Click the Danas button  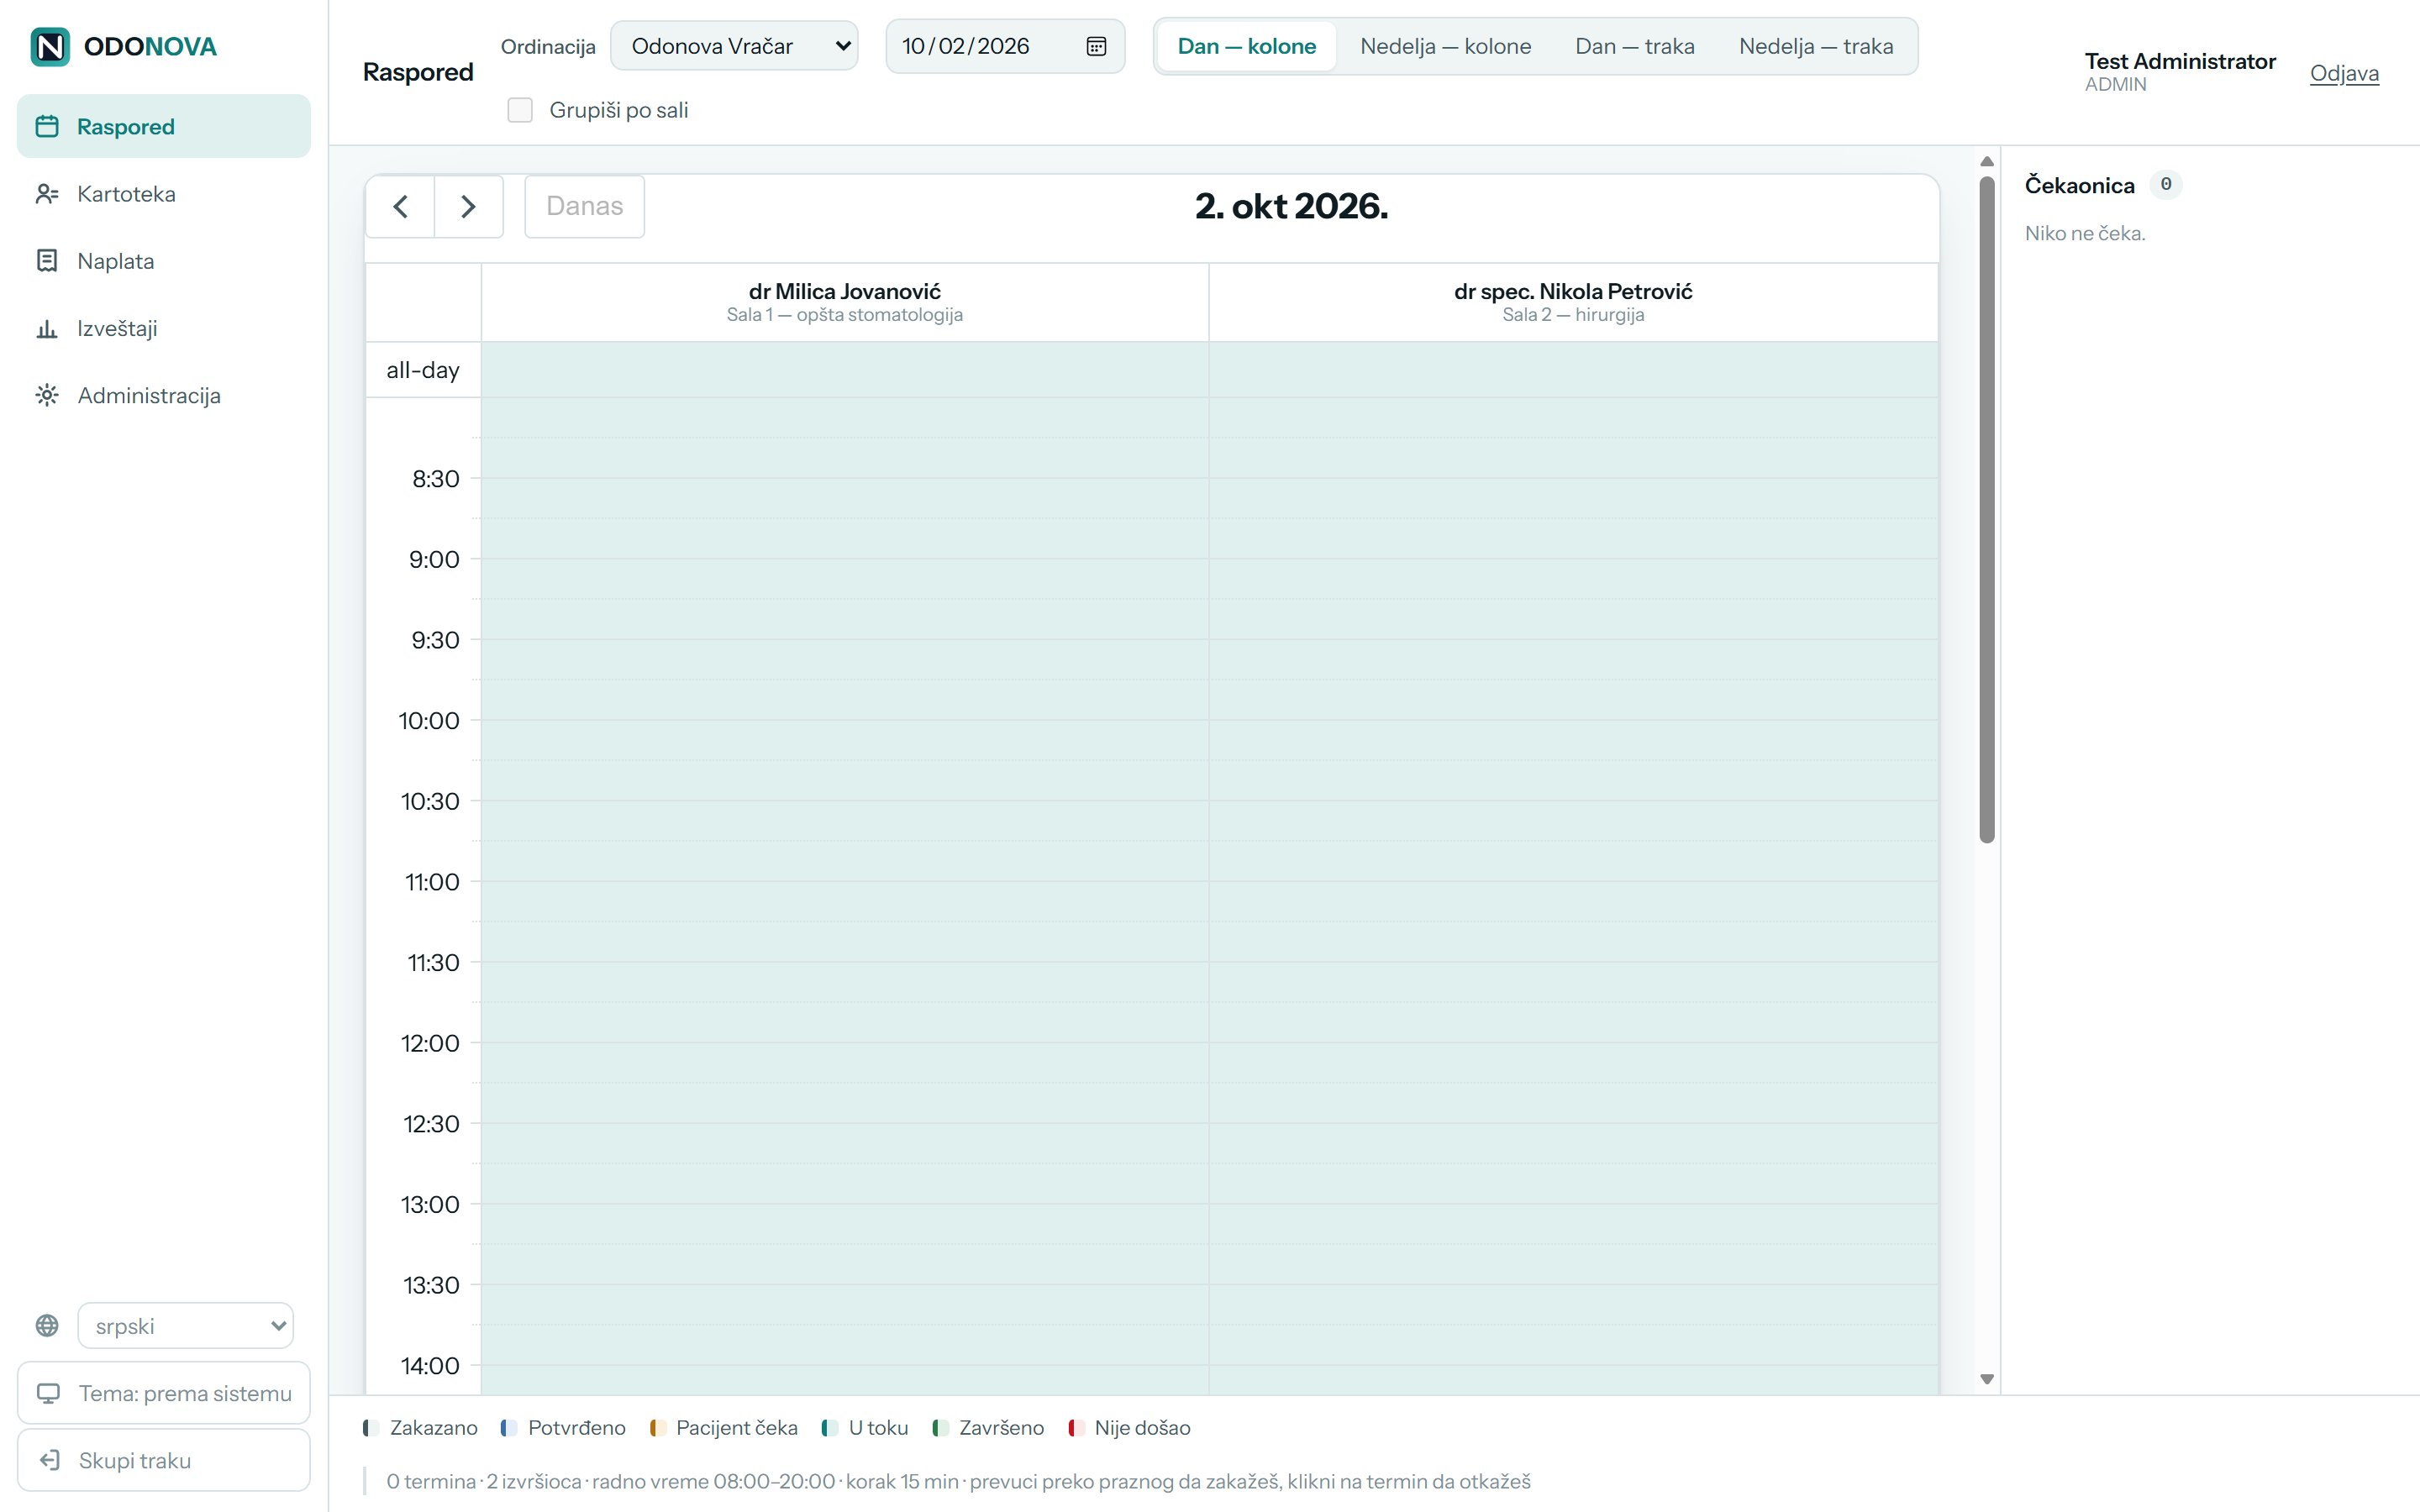[x=585, y=206]
